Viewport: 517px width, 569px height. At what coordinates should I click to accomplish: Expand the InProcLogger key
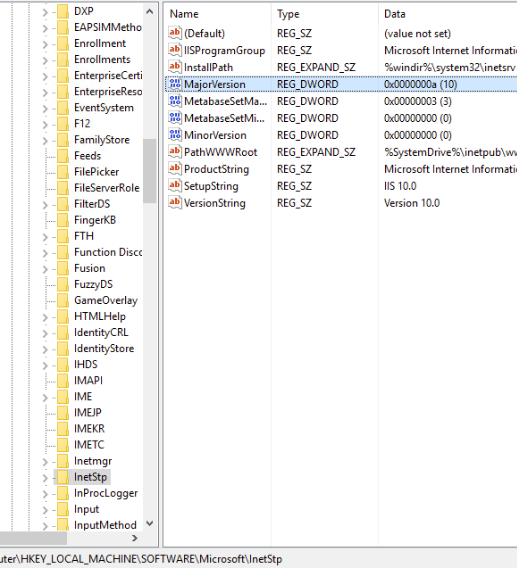pos(45,494)
